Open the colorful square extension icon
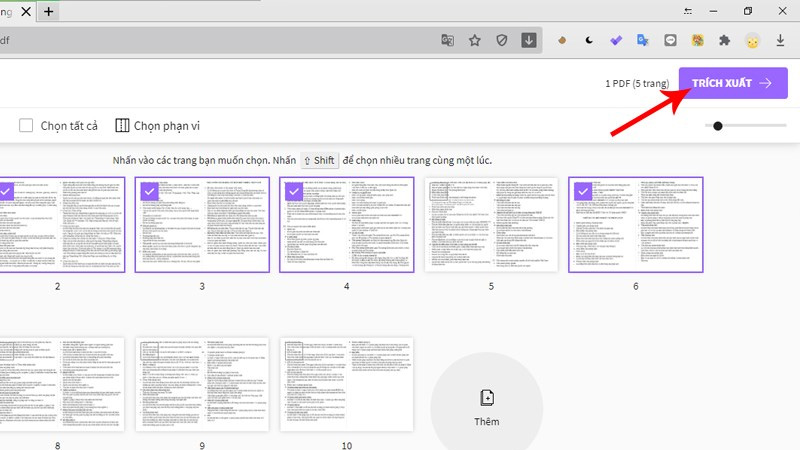800x450 pixels. (697, 40)
